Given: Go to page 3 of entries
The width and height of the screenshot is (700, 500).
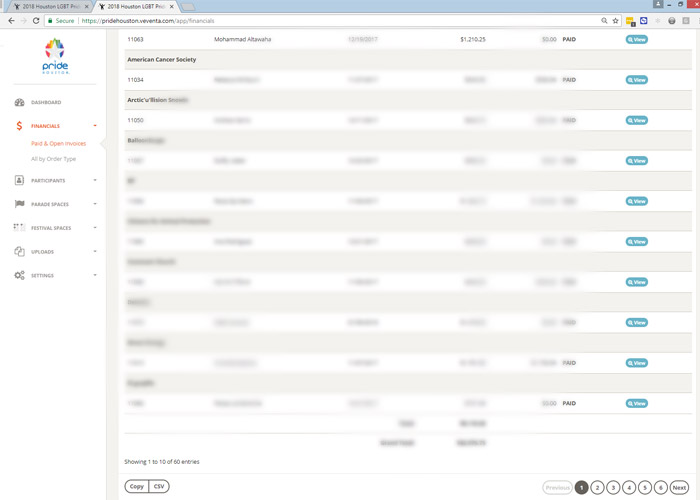Looking at the screenshot, I should tap(613, 488).
